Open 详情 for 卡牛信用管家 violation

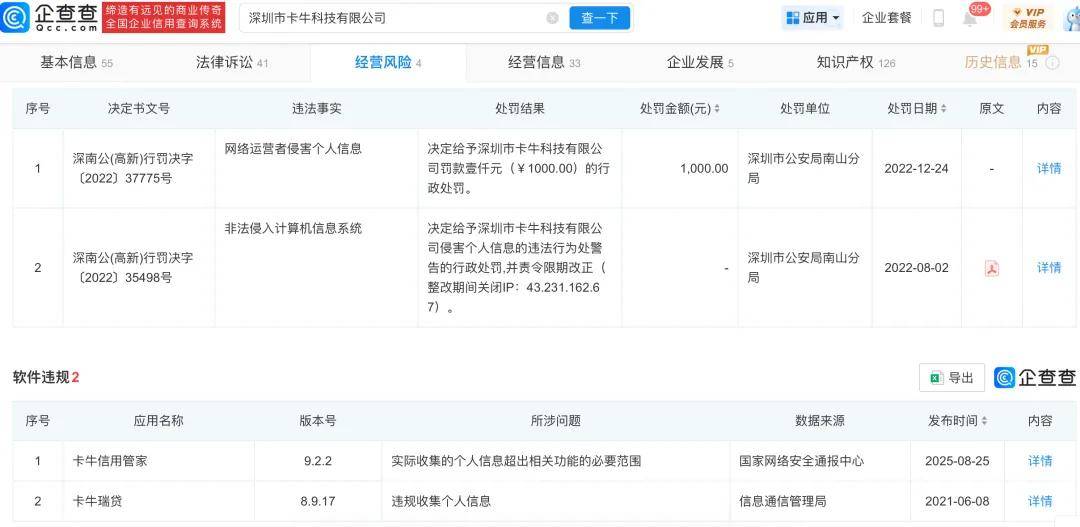1040,461
